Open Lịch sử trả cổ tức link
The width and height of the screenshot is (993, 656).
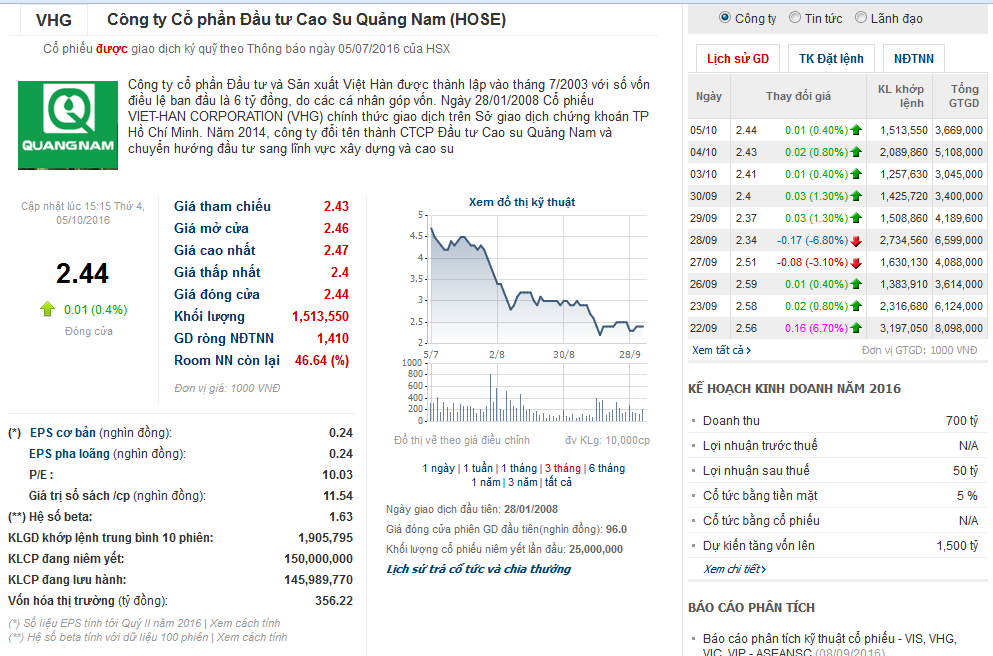(479, 569)
